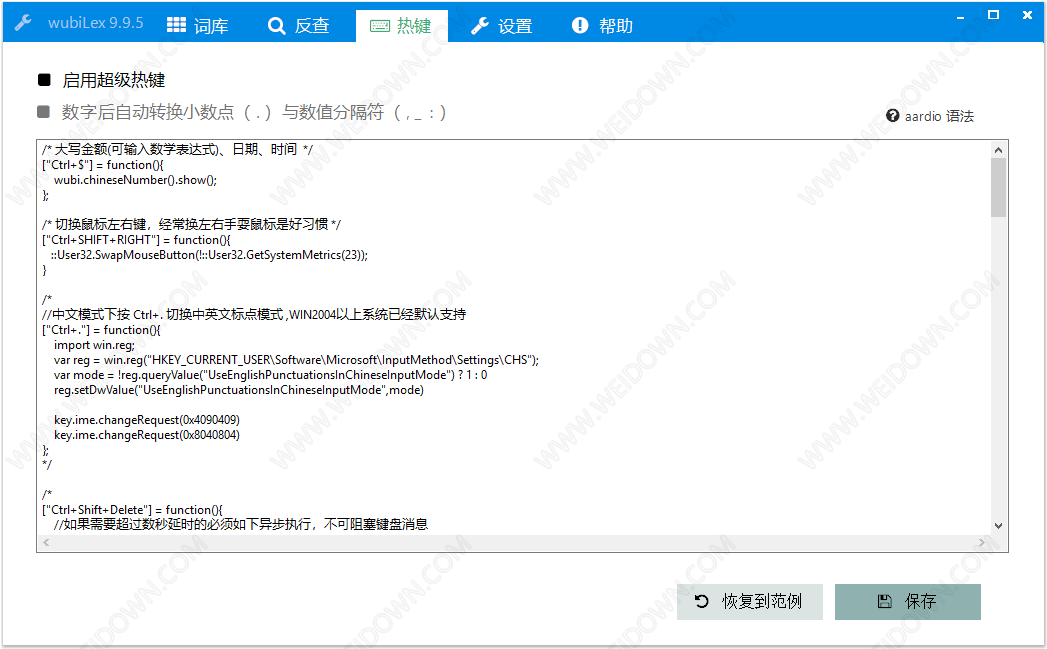Place cursor on the wubi.chineseNumber().show() line
Viewport: 1047px width, 649px height.
135,180
